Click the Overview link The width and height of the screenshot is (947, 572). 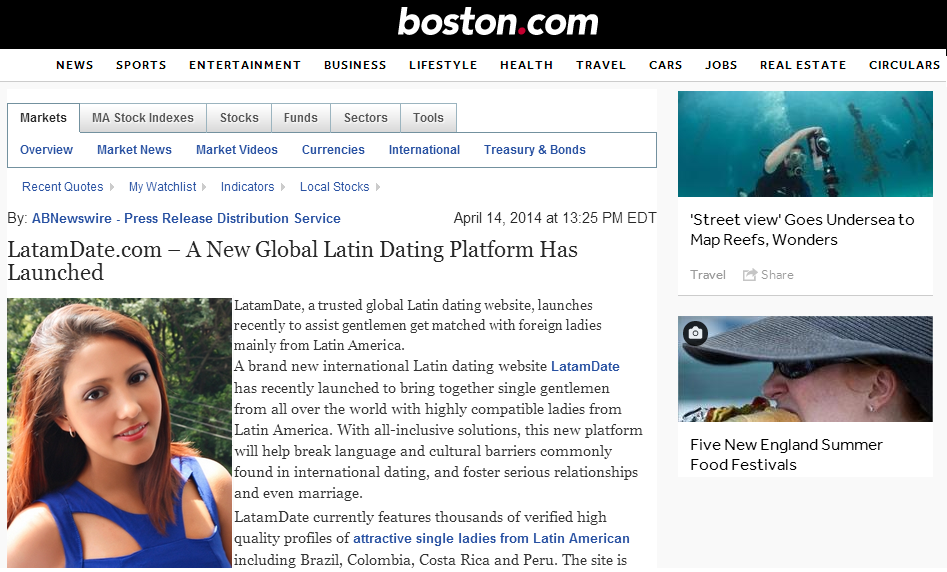tap(47, 150)
